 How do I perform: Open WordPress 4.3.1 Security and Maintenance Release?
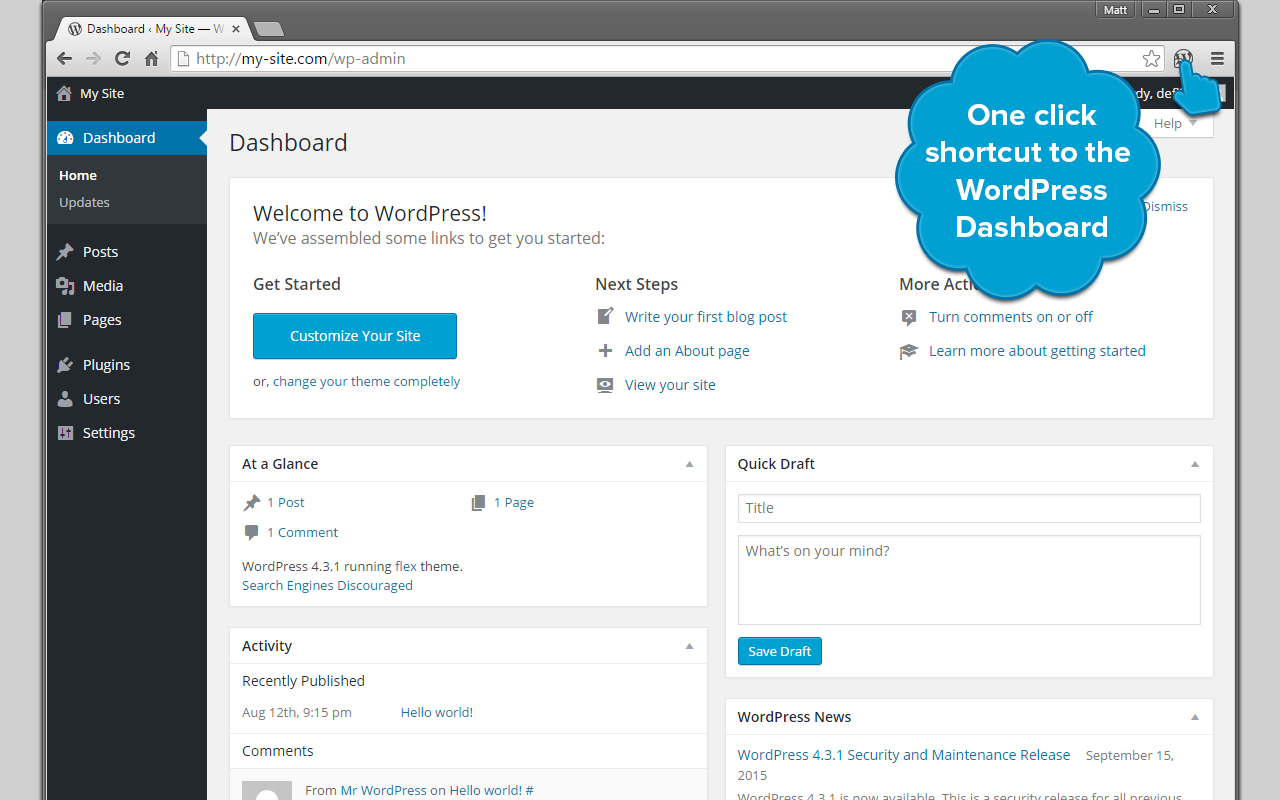904,755
